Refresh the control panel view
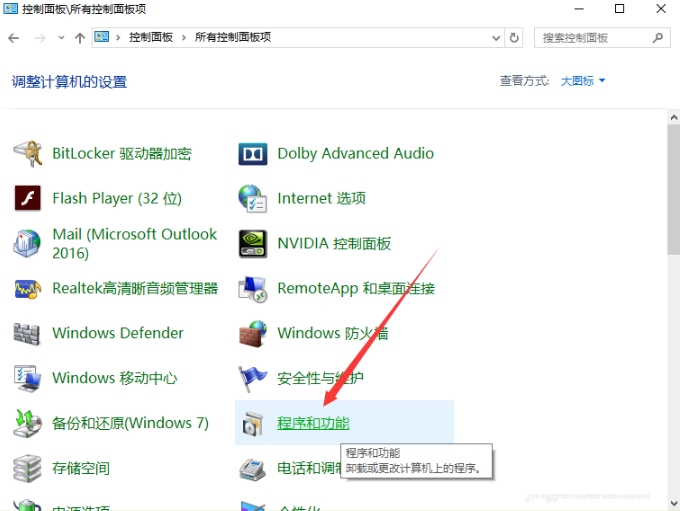This screenshot has height=511, width=680. pyautogui.click(x=514, y=38)
